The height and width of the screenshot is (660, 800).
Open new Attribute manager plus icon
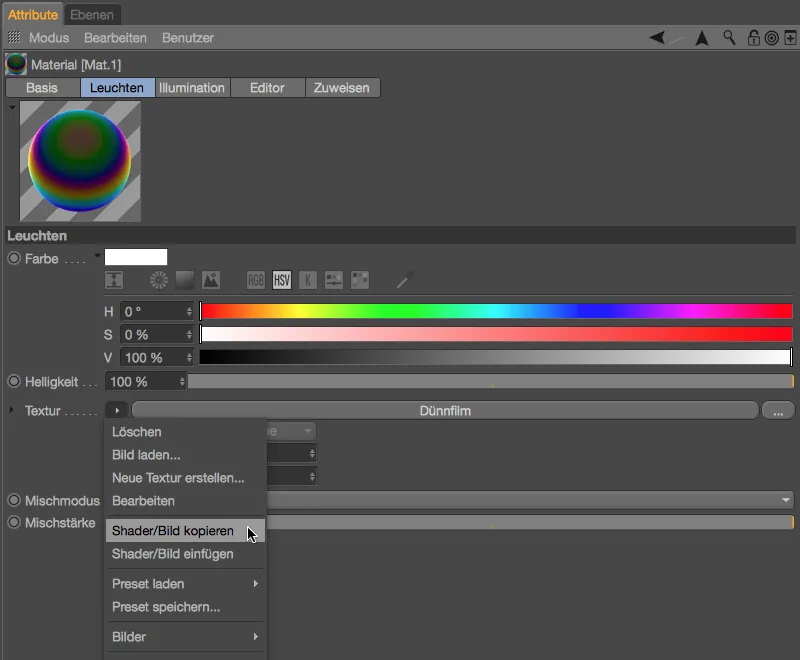click(x=790, y=38)
